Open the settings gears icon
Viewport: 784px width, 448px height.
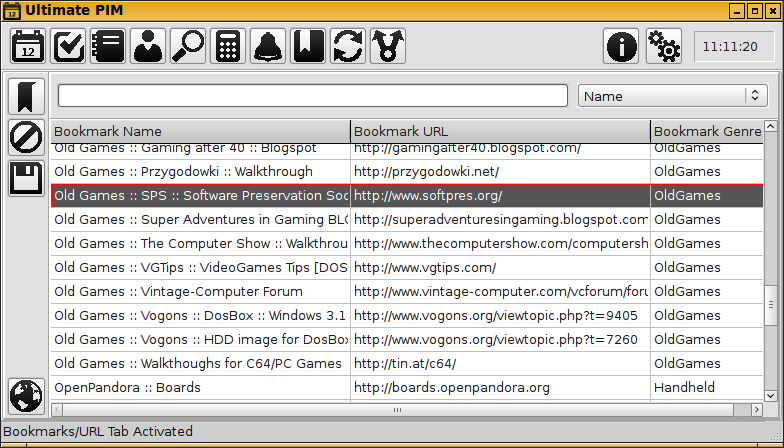point(663,46)
